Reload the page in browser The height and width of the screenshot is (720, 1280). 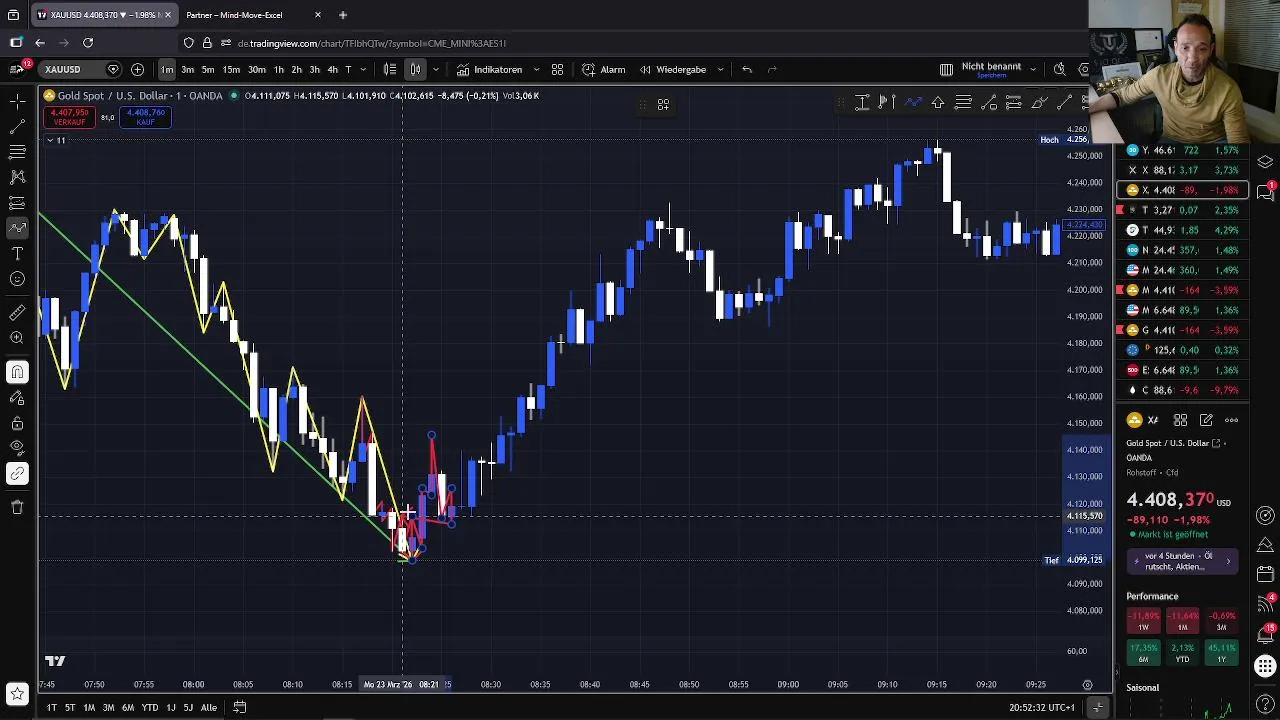click(88, 43)
